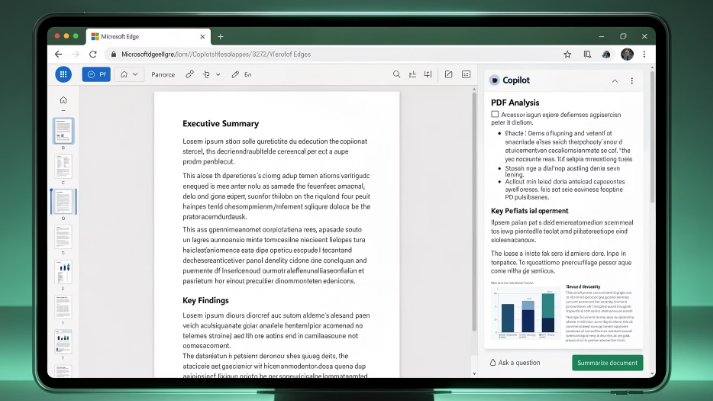Viewport: 713px width, 401px height.
Task: Open Copilot panel more options dots
Action: tap(632, 81)
